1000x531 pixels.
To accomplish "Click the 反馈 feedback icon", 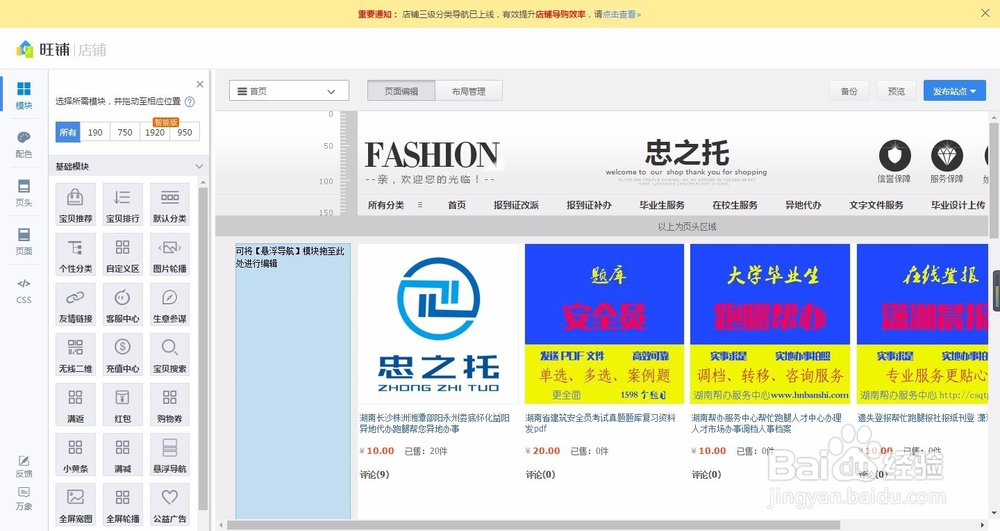I will pyautogui.click(x=24, y=466).
